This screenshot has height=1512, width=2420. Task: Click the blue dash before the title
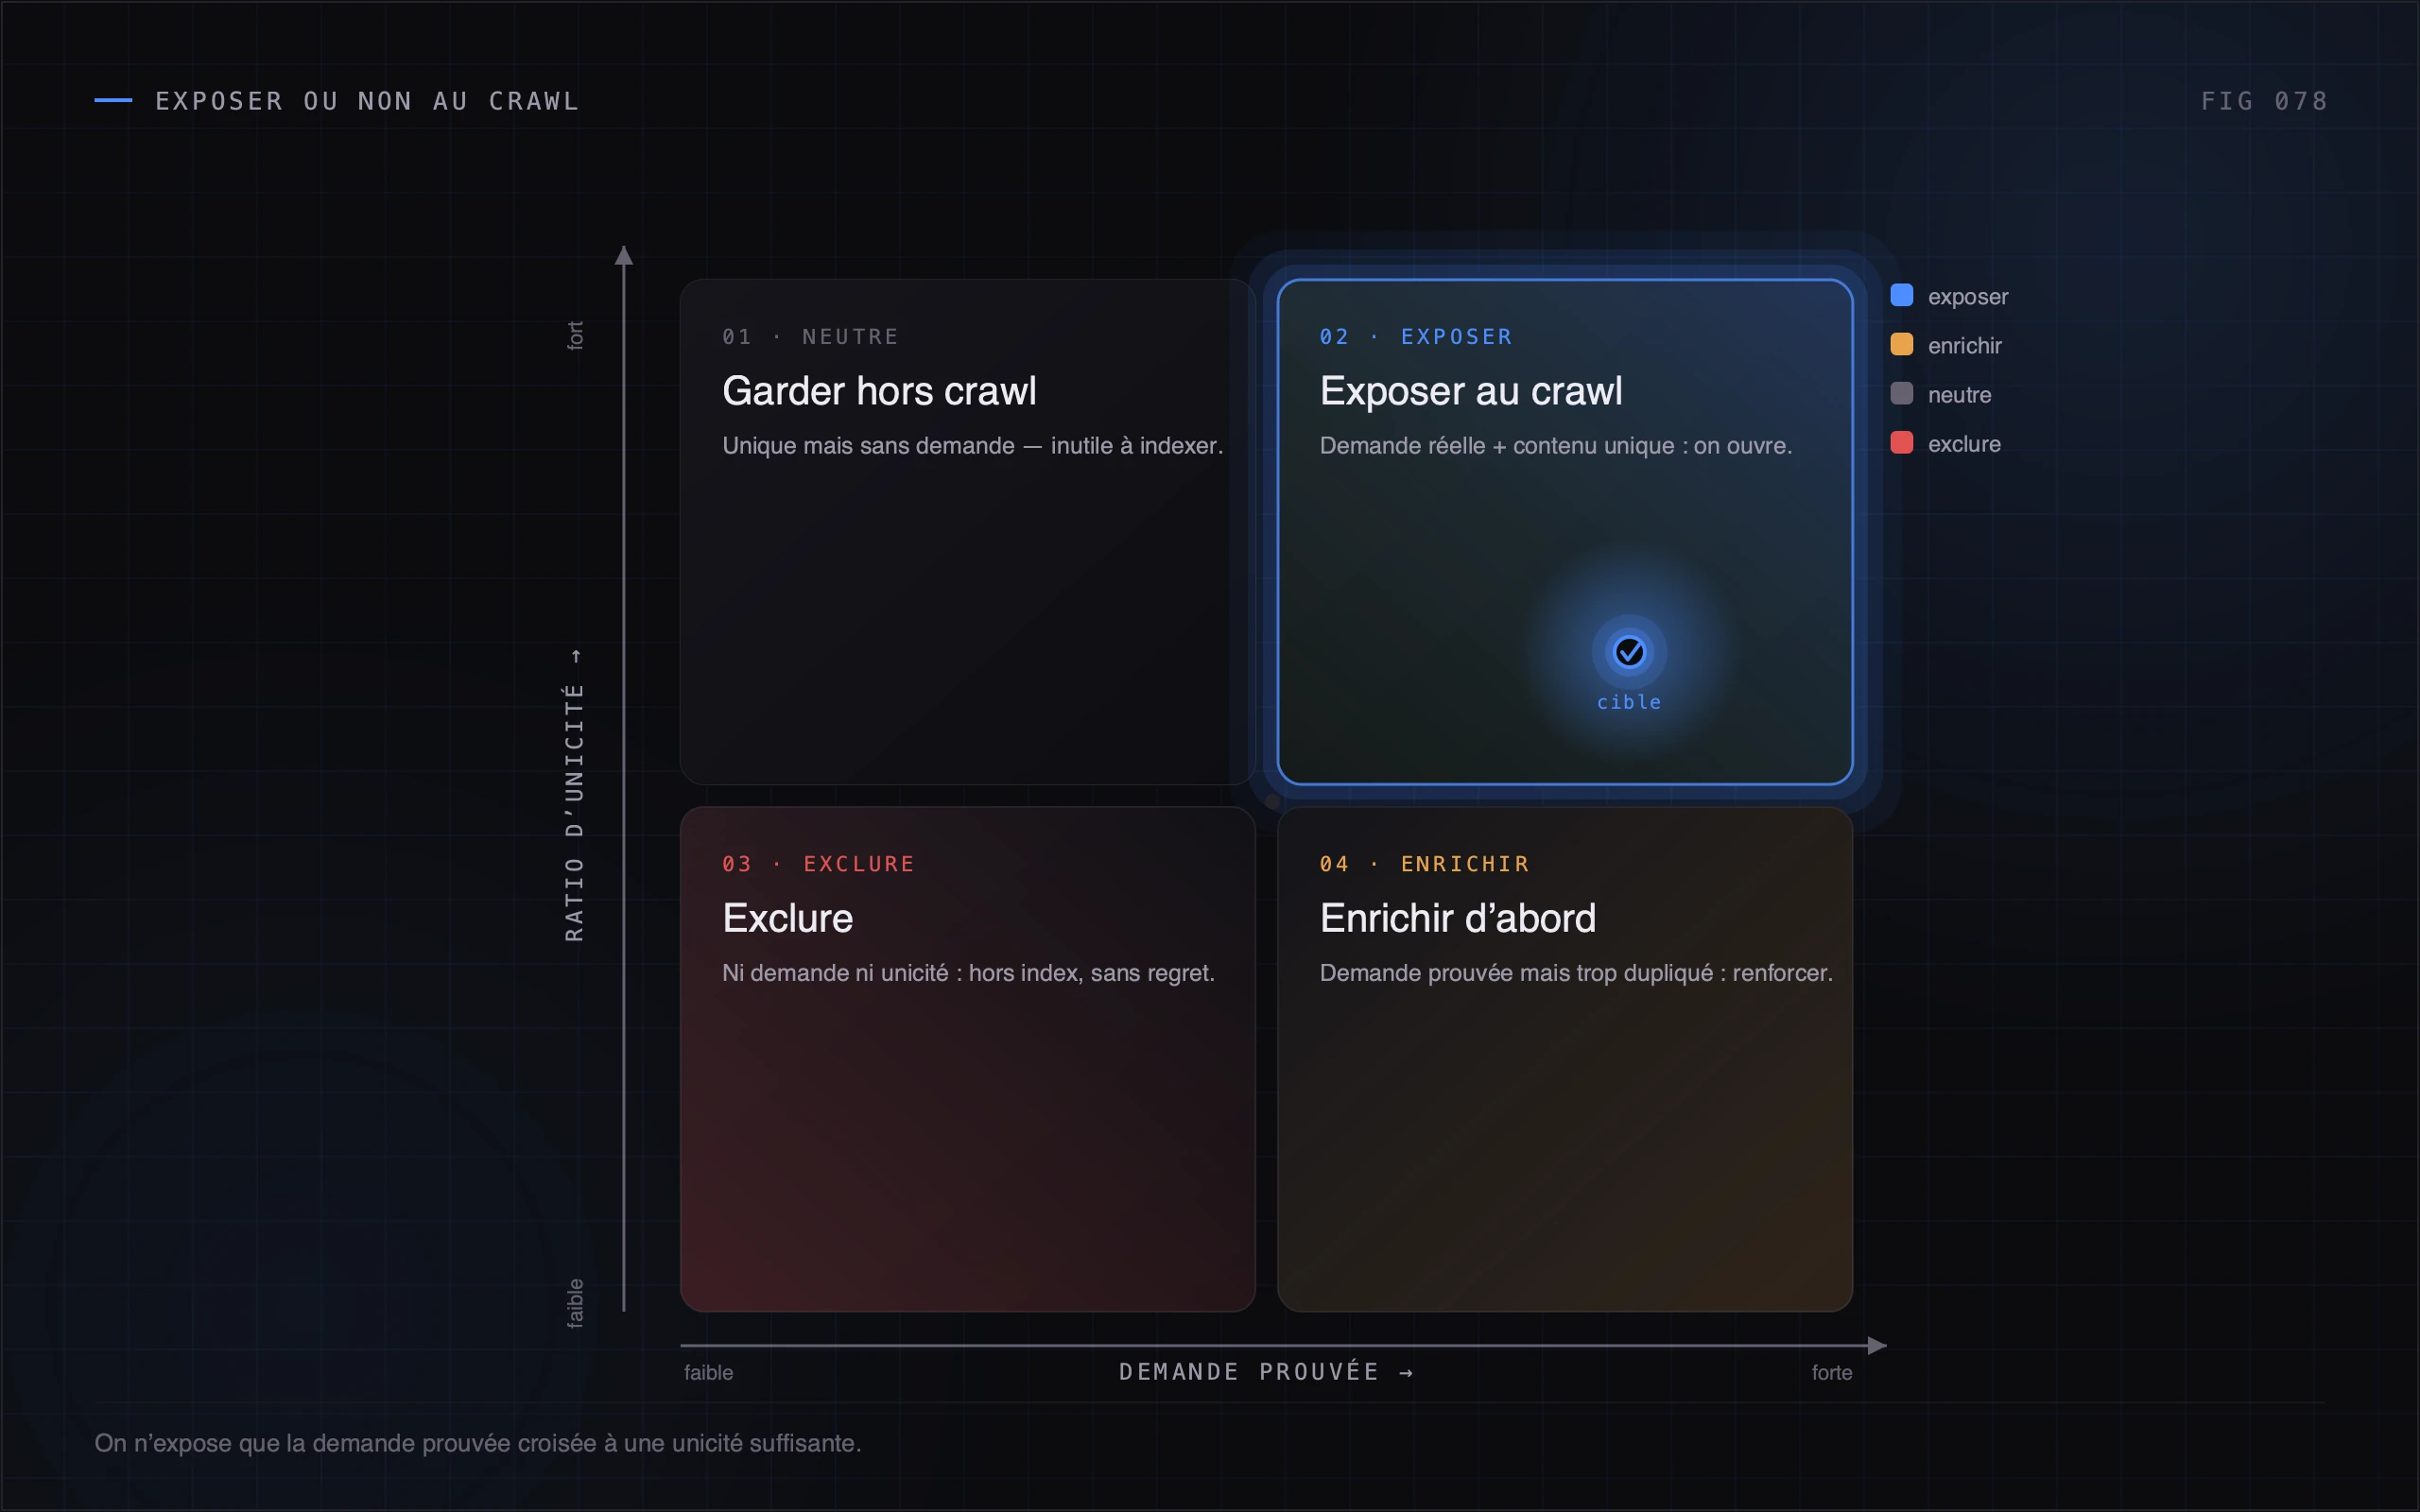click(113, 100)
